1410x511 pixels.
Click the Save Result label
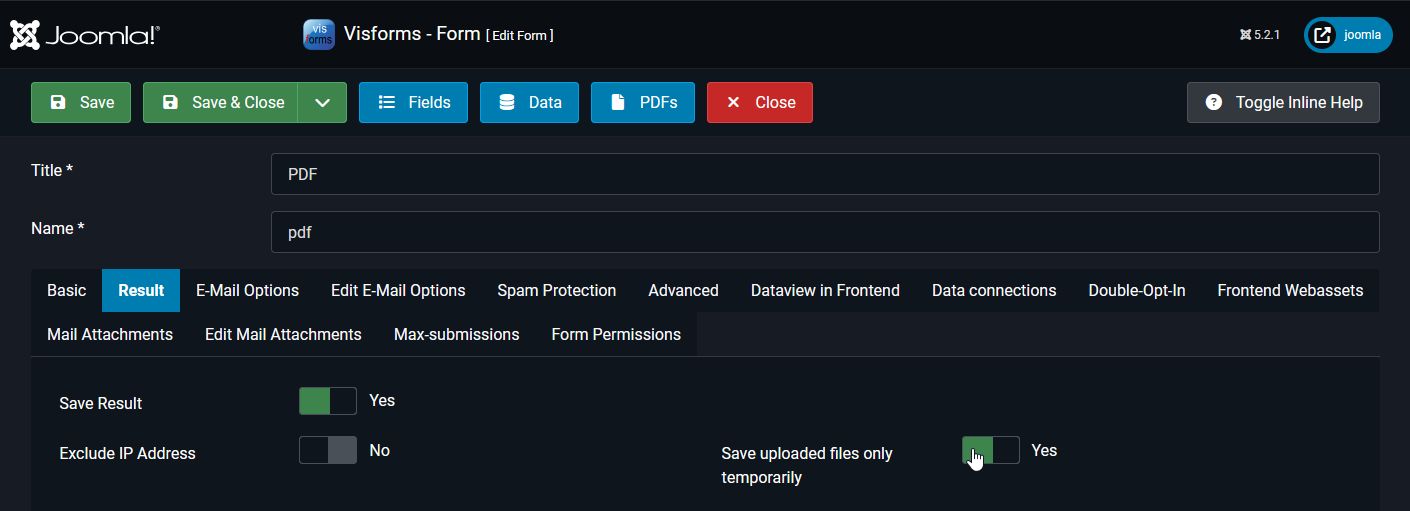tap(101, 403)
